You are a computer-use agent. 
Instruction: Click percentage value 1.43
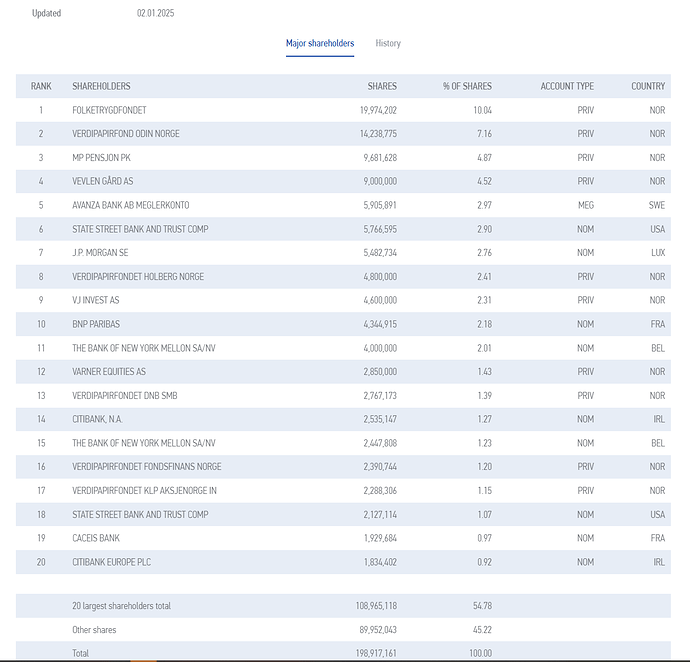click(484, 371)
